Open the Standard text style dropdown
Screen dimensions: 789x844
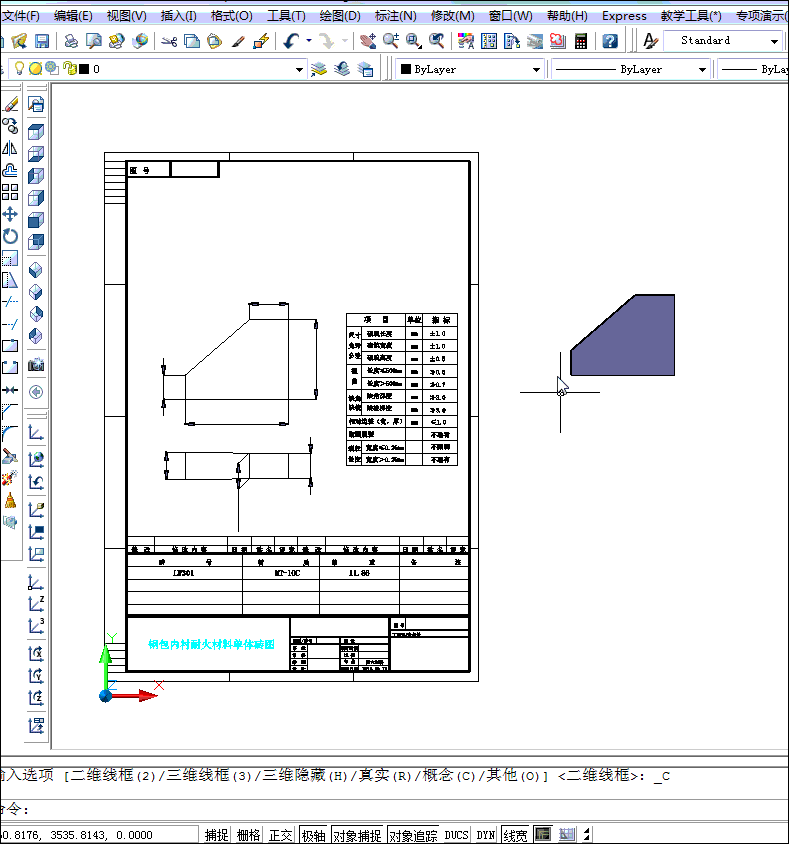coord(774,41)
